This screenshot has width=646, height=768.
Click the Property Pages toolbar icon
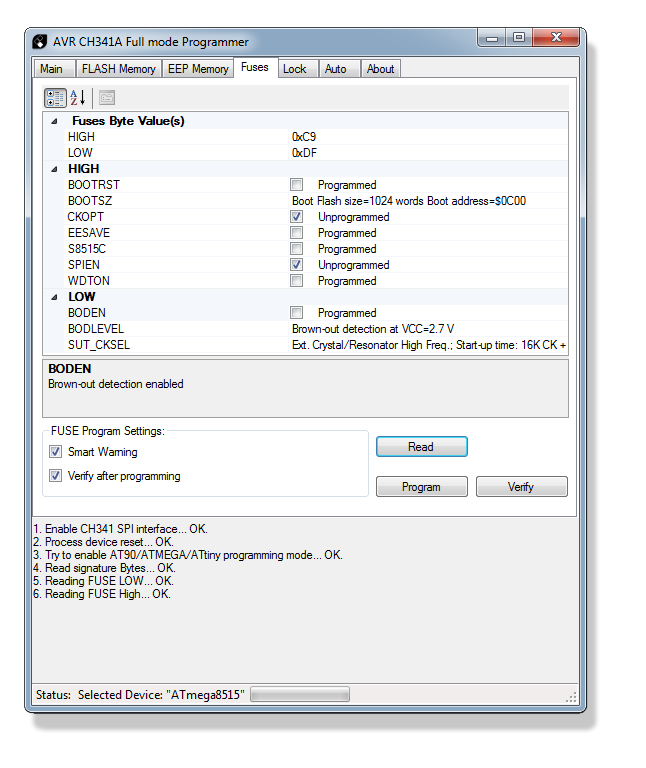107,98
